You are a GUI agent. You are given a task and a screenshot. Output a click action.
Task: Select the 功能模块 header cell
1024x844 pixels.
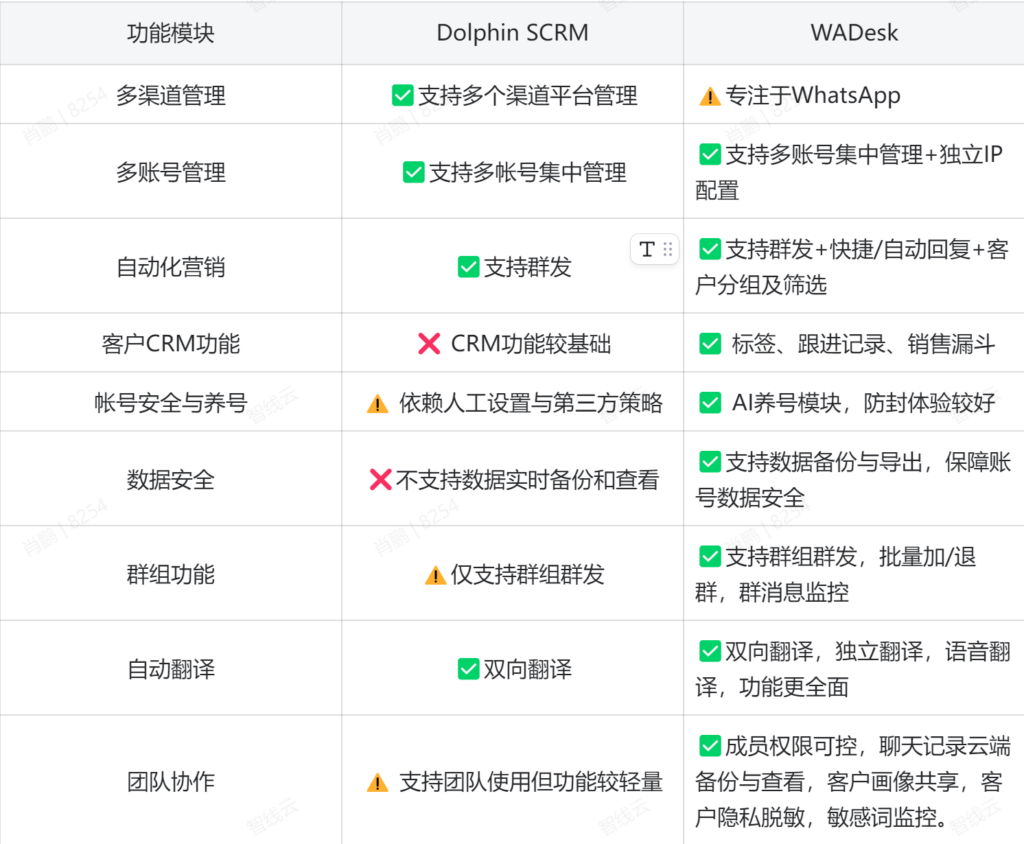pos(171,33)
